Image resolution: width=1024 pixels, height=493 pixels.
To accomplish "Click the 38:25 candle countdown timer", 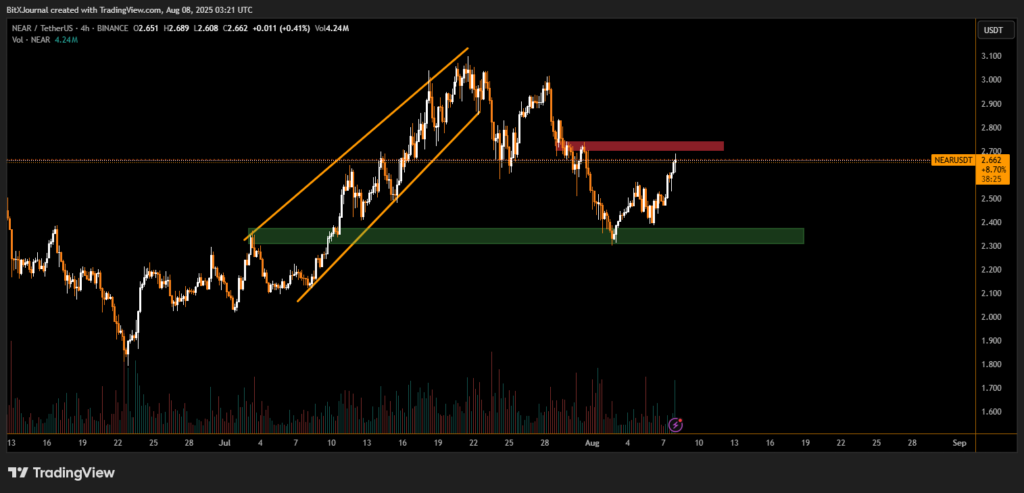I will pyautogui.click(x=992, y=181).
